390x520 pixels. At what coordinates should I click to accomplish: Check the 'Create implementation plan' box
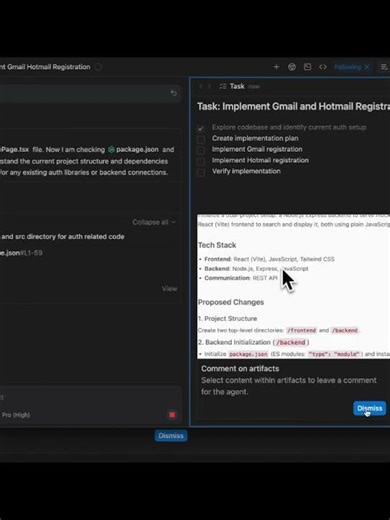point(201,139)
